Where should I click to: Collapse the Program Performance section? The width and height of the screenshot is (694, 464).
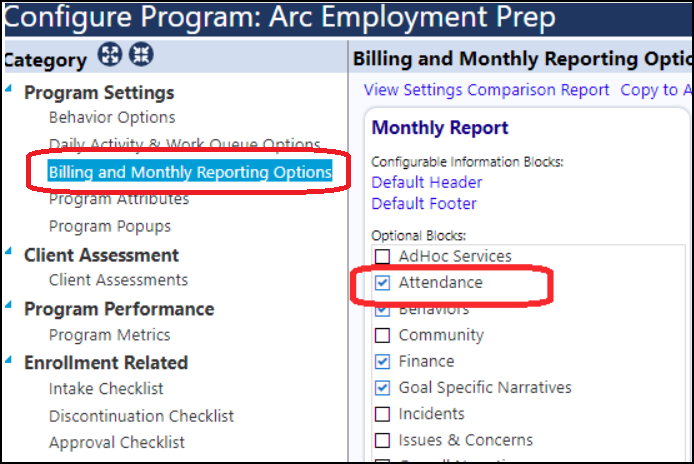8,305
